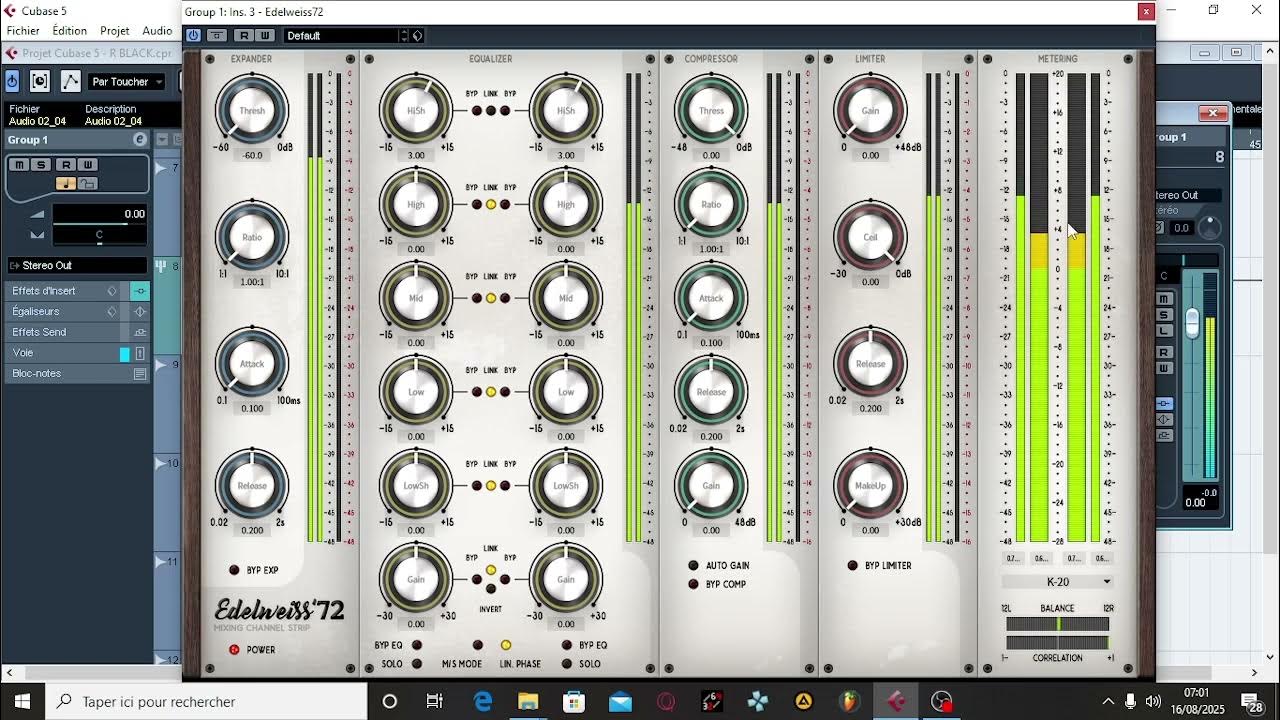Open the Par Toucher automation mode dropdown
Viewport: 1280px width, 720px height.
(127, 81)
